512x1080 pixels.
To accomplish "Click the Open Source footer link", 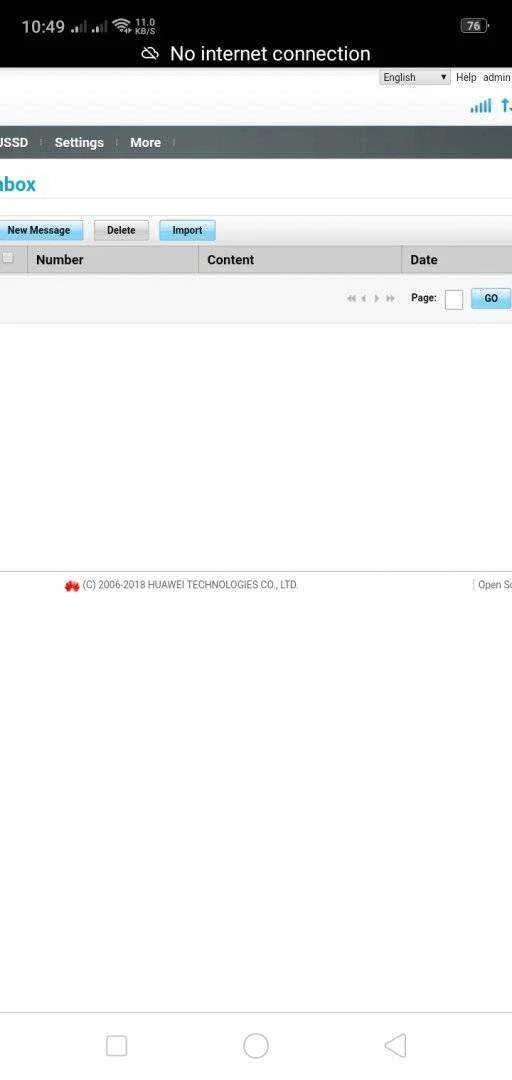I will (495, 585).
